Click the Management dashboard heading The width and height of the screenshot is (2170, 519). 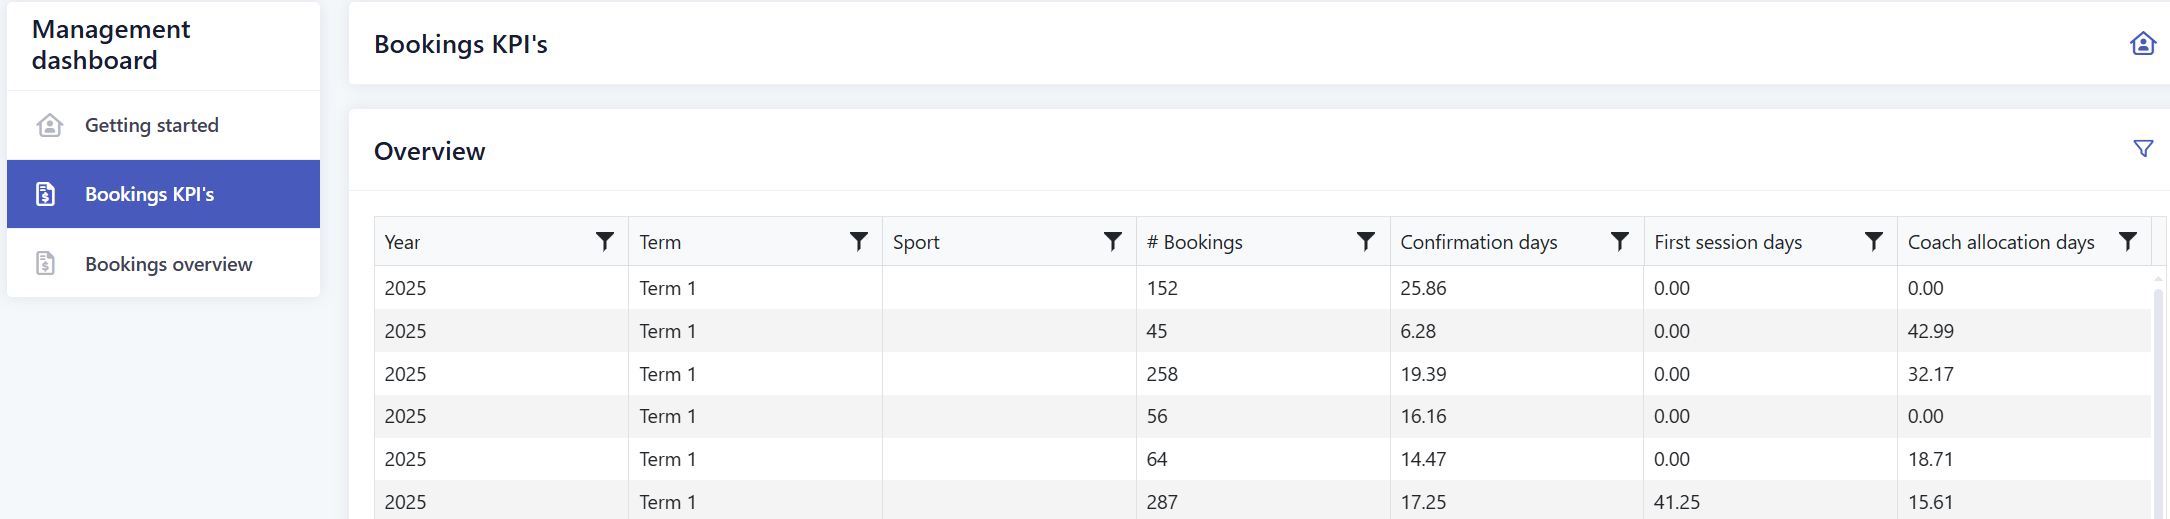click(111, 45)
